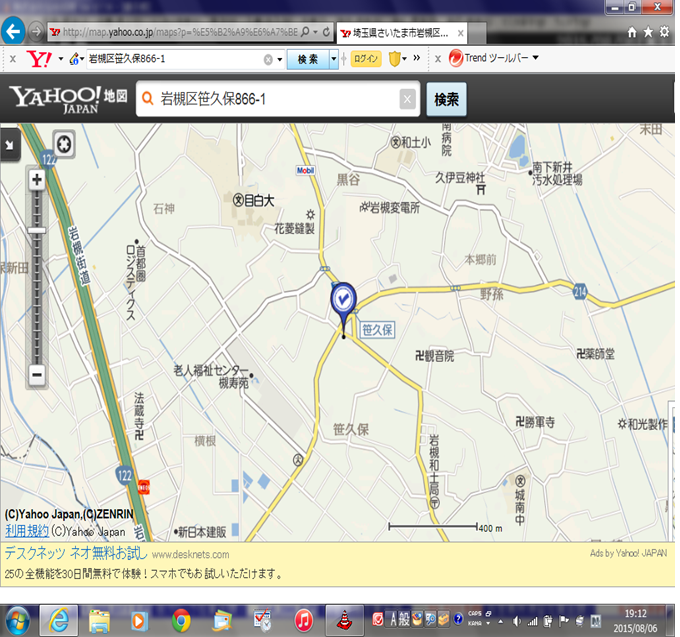The height and width of the screenshot is (637, 680).
Task: Open favorites with the star icon
Action: coord(648,32)
